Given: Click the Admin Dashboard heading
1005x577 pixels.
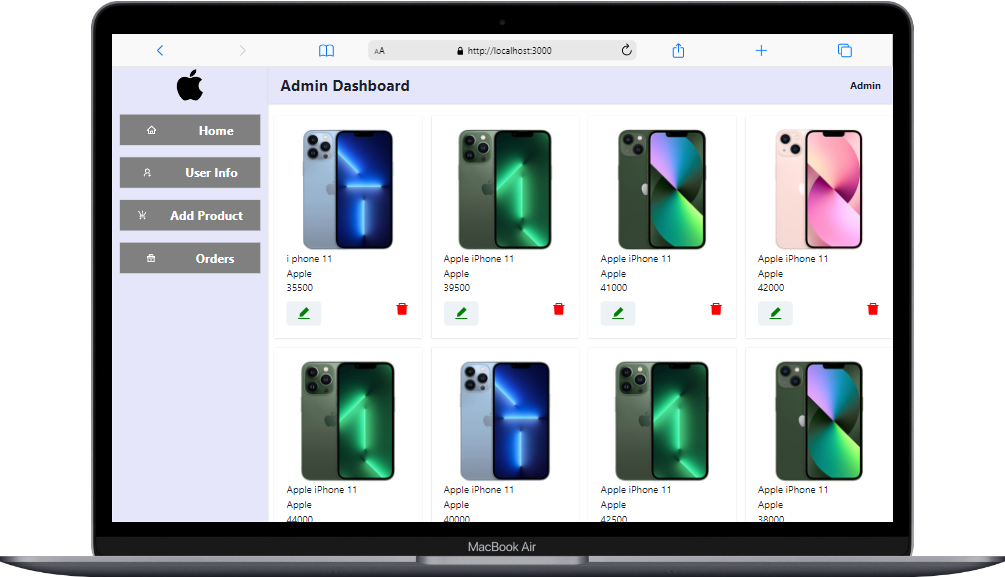Looking at the screenshot, I should [345, 86].
